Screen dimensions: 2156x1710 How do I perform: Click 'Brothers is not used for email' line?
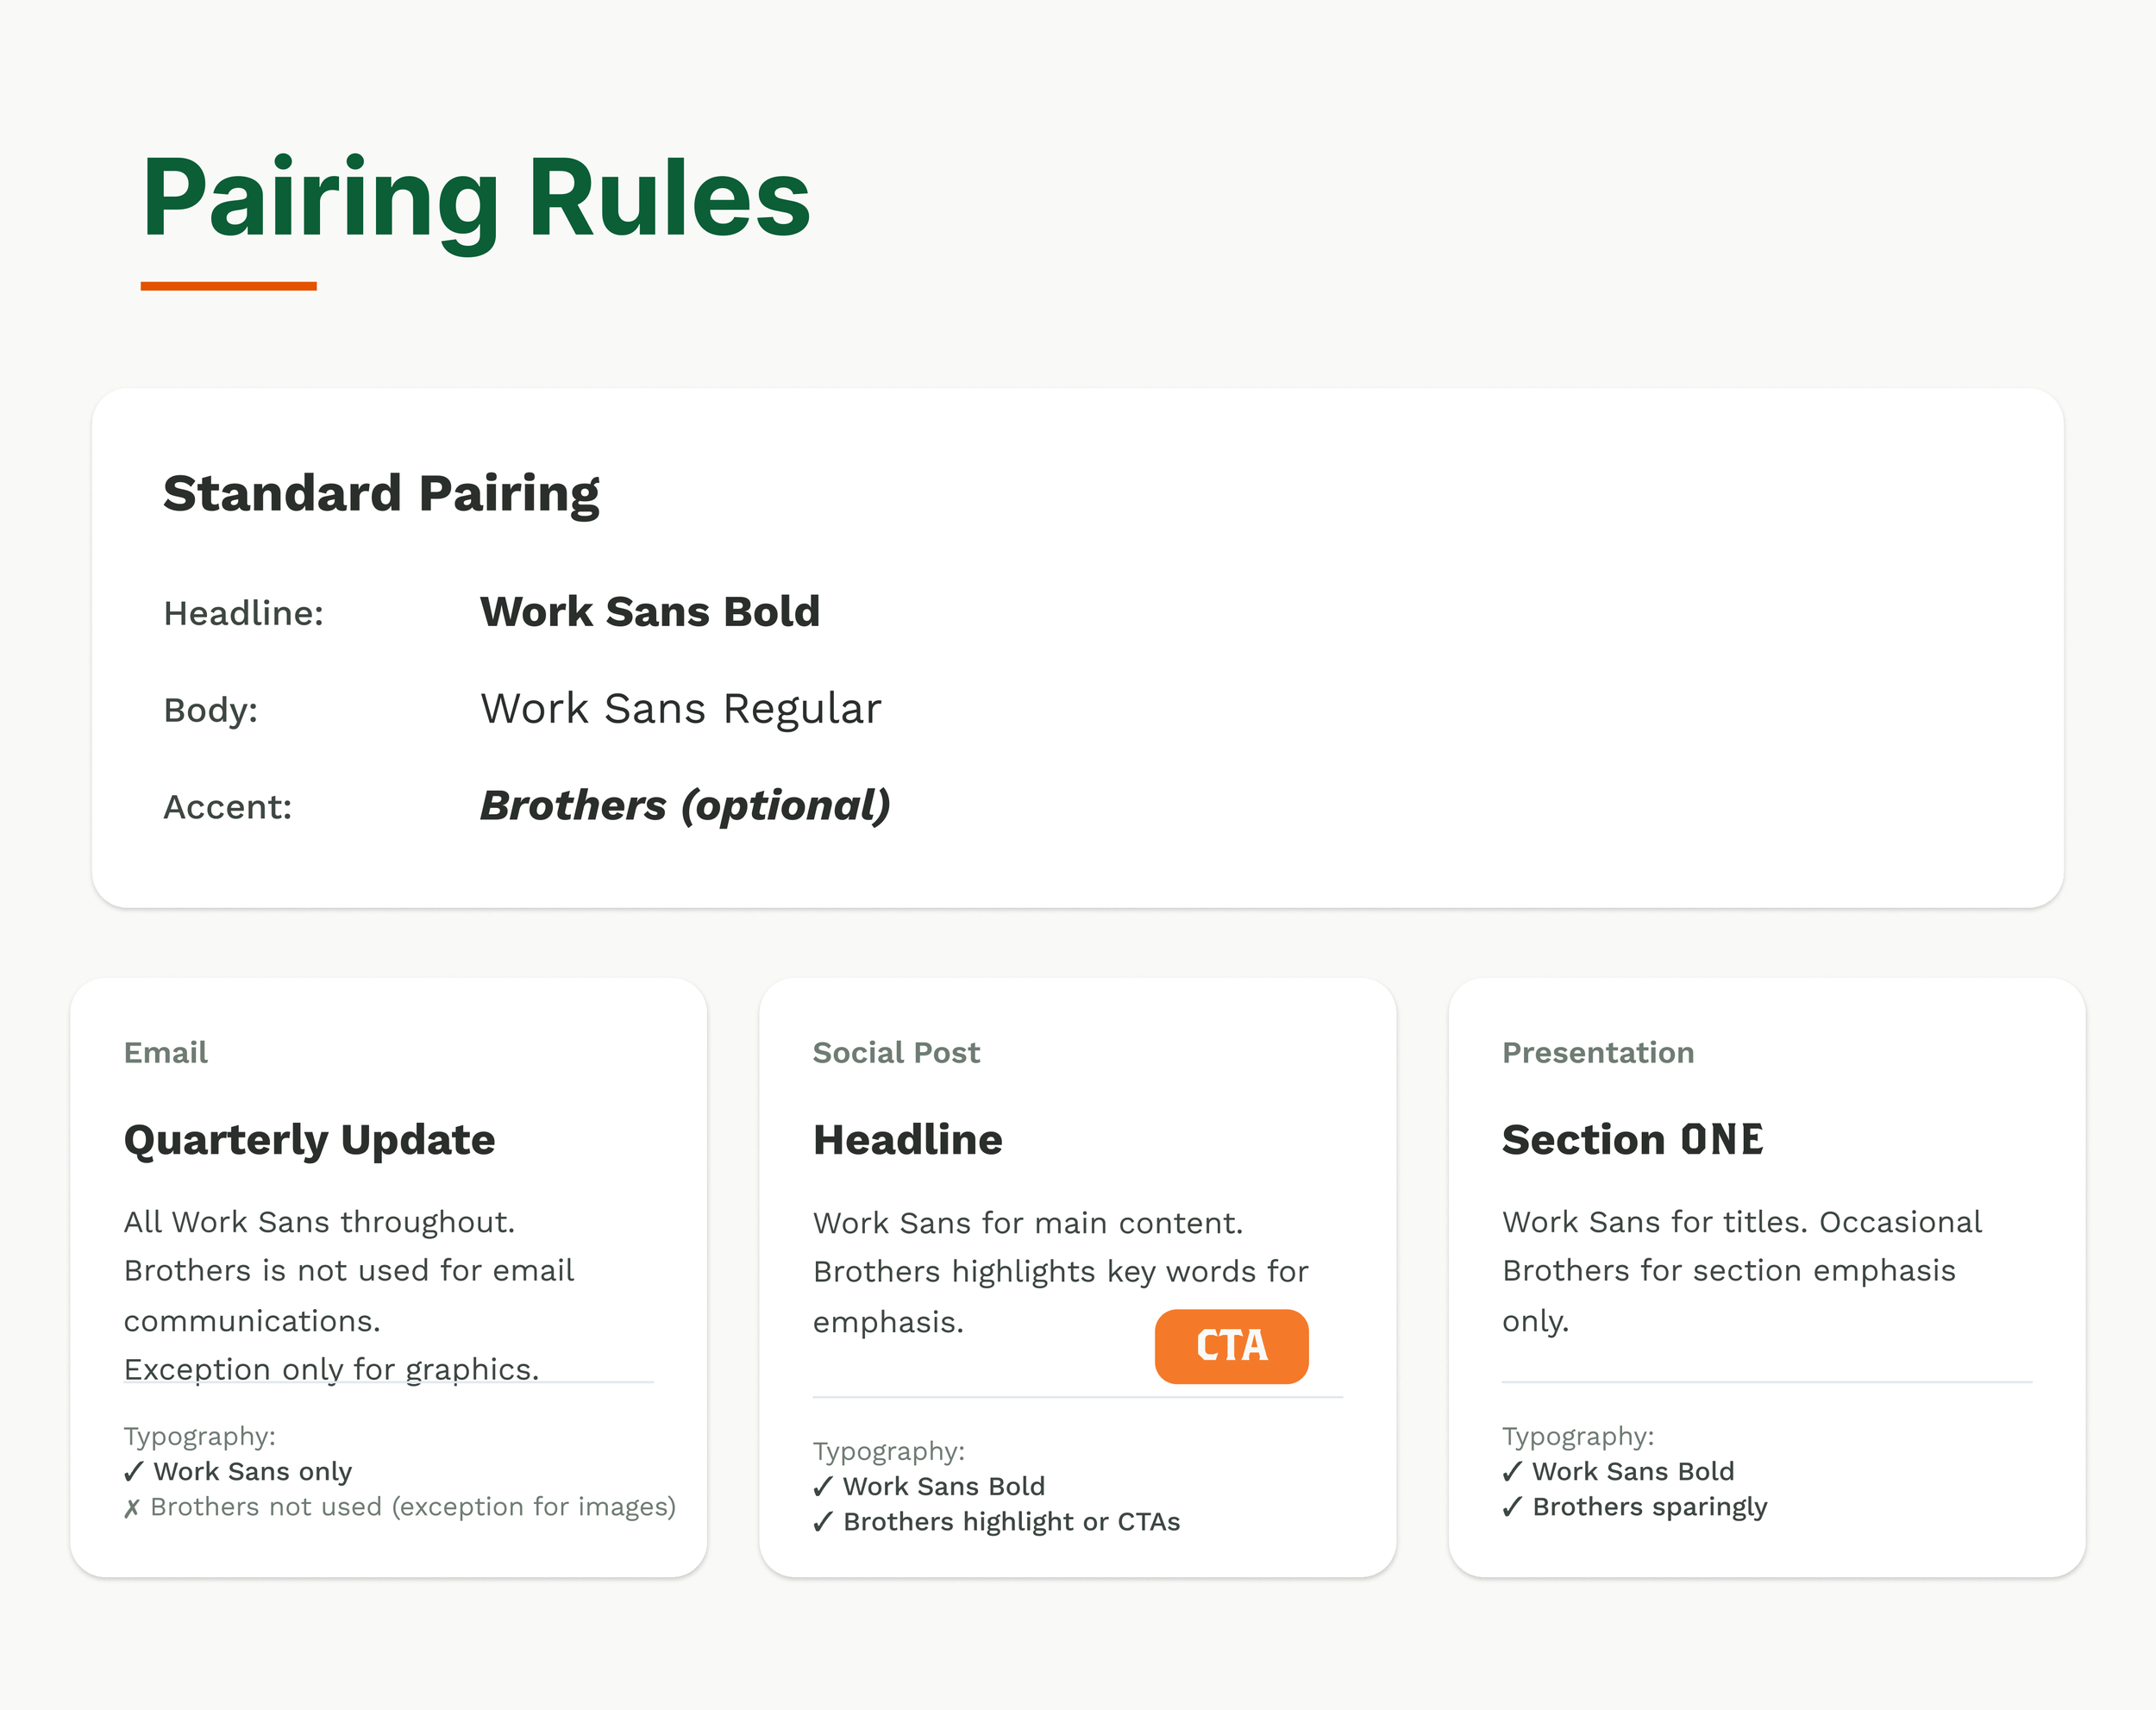[x=348, y=1271]
